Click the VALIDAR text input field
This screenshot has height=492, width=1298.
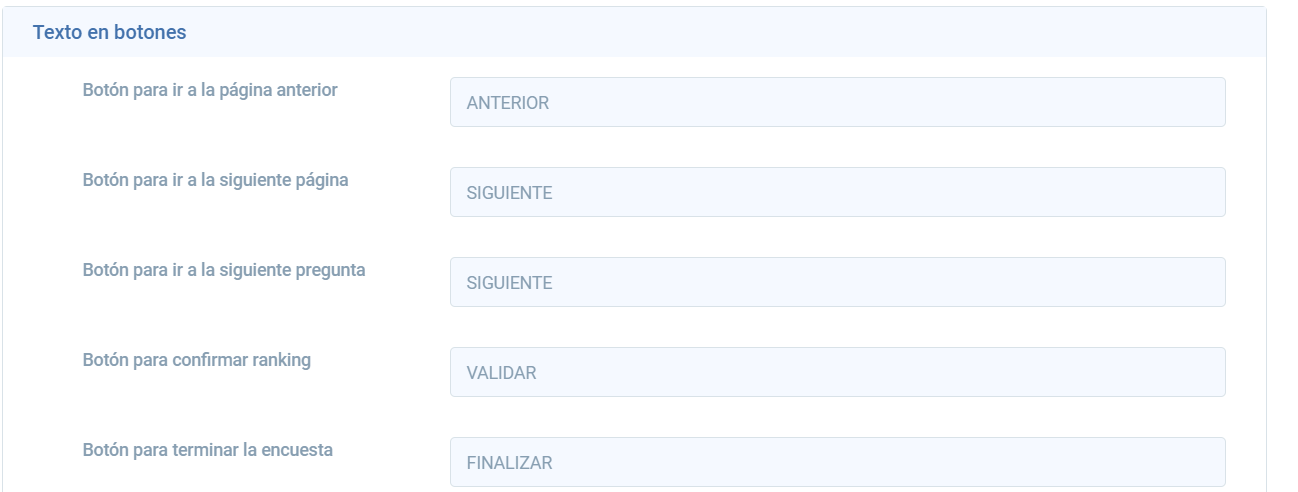[x=837, y=372]
